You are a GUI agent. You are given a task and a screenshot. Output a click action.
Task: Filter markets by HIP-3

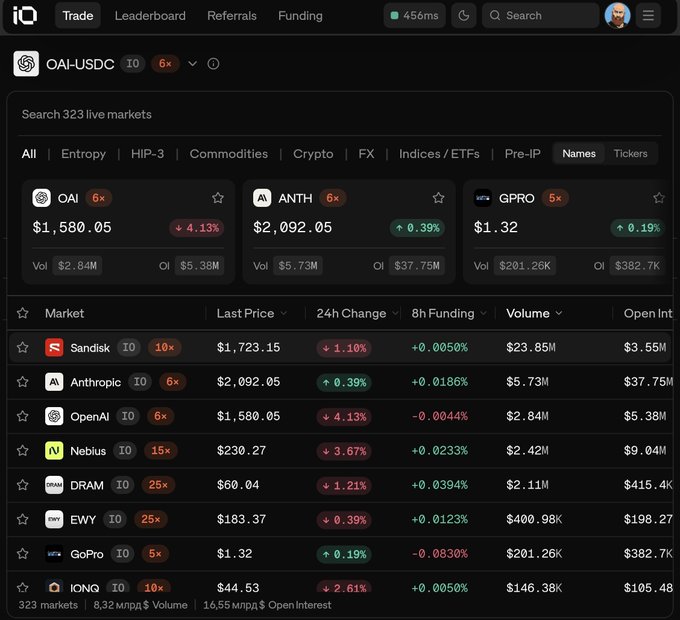147,154
